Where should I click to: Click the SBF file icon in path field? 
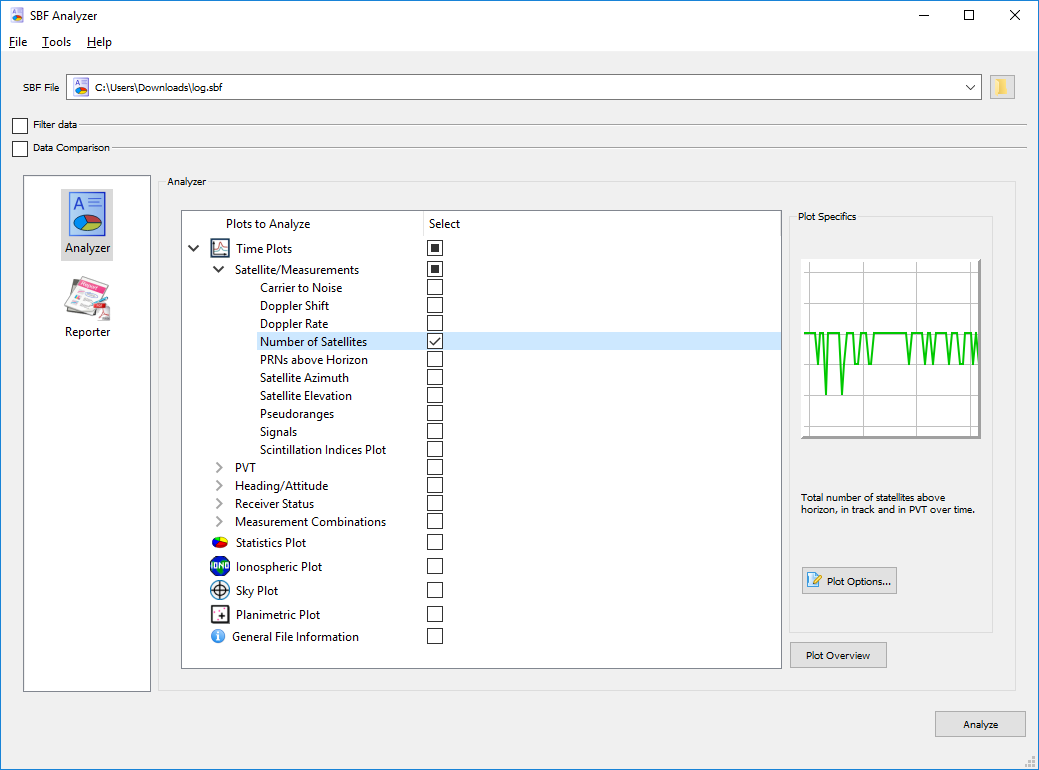coord(81,87)
